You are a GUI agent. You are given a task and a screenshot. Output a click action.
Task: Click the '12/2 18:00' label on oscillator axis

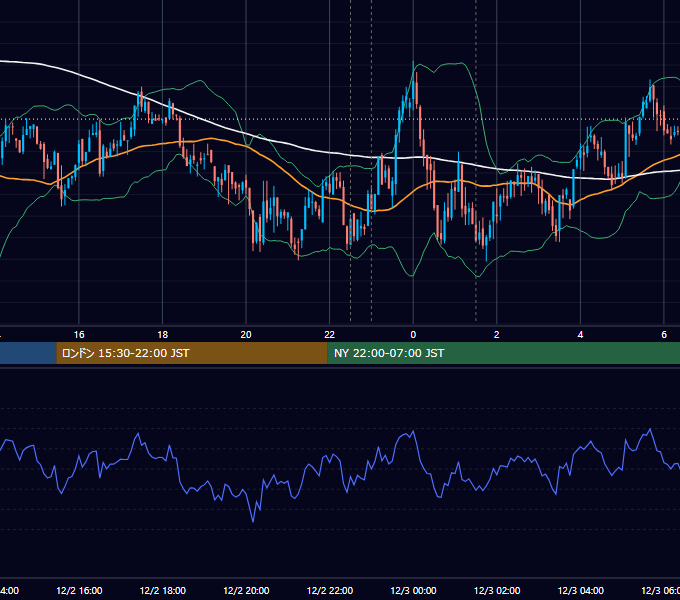(163, 590)
